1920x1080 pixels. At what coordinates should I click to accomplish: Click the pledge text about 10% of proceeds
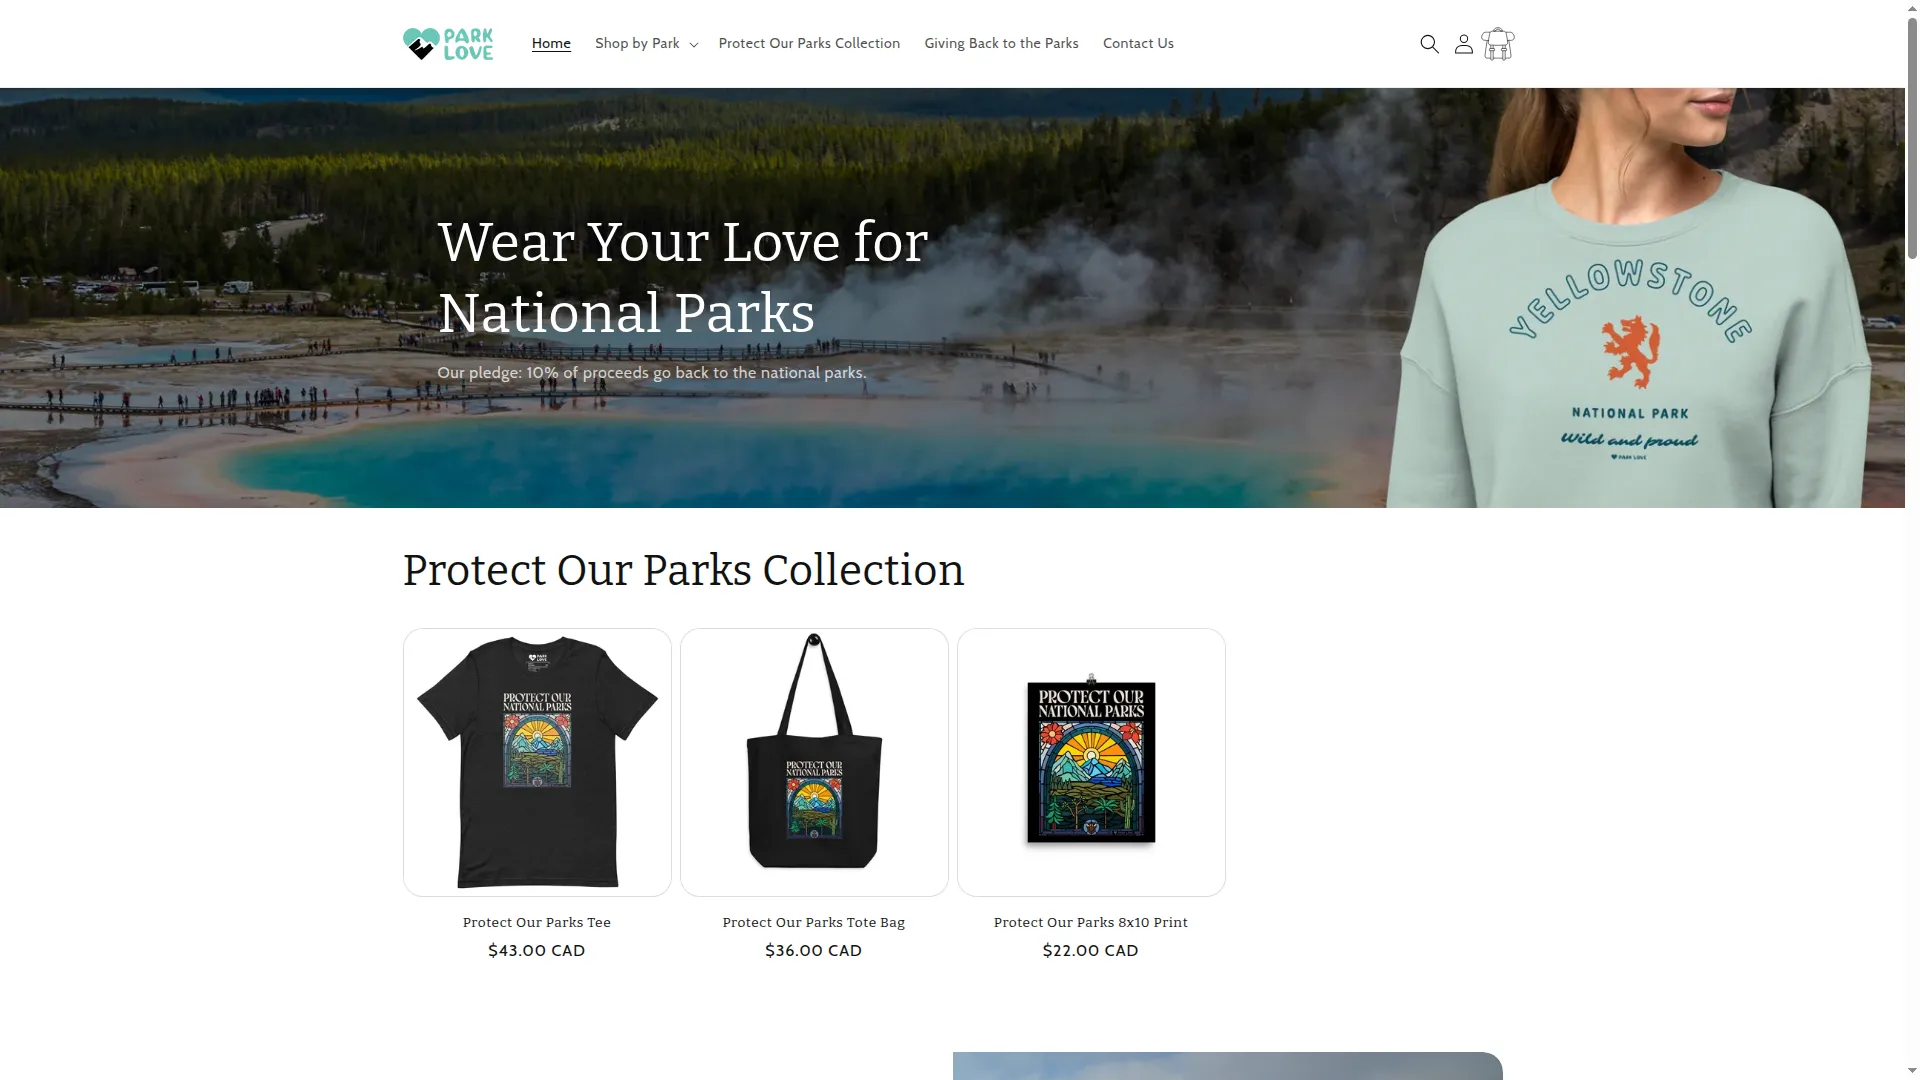(x=652, y=372)
